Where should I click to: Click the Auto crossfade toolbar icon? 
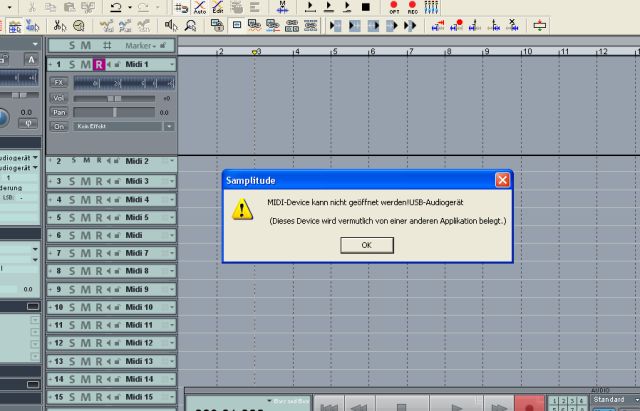(x=200, y=7)
